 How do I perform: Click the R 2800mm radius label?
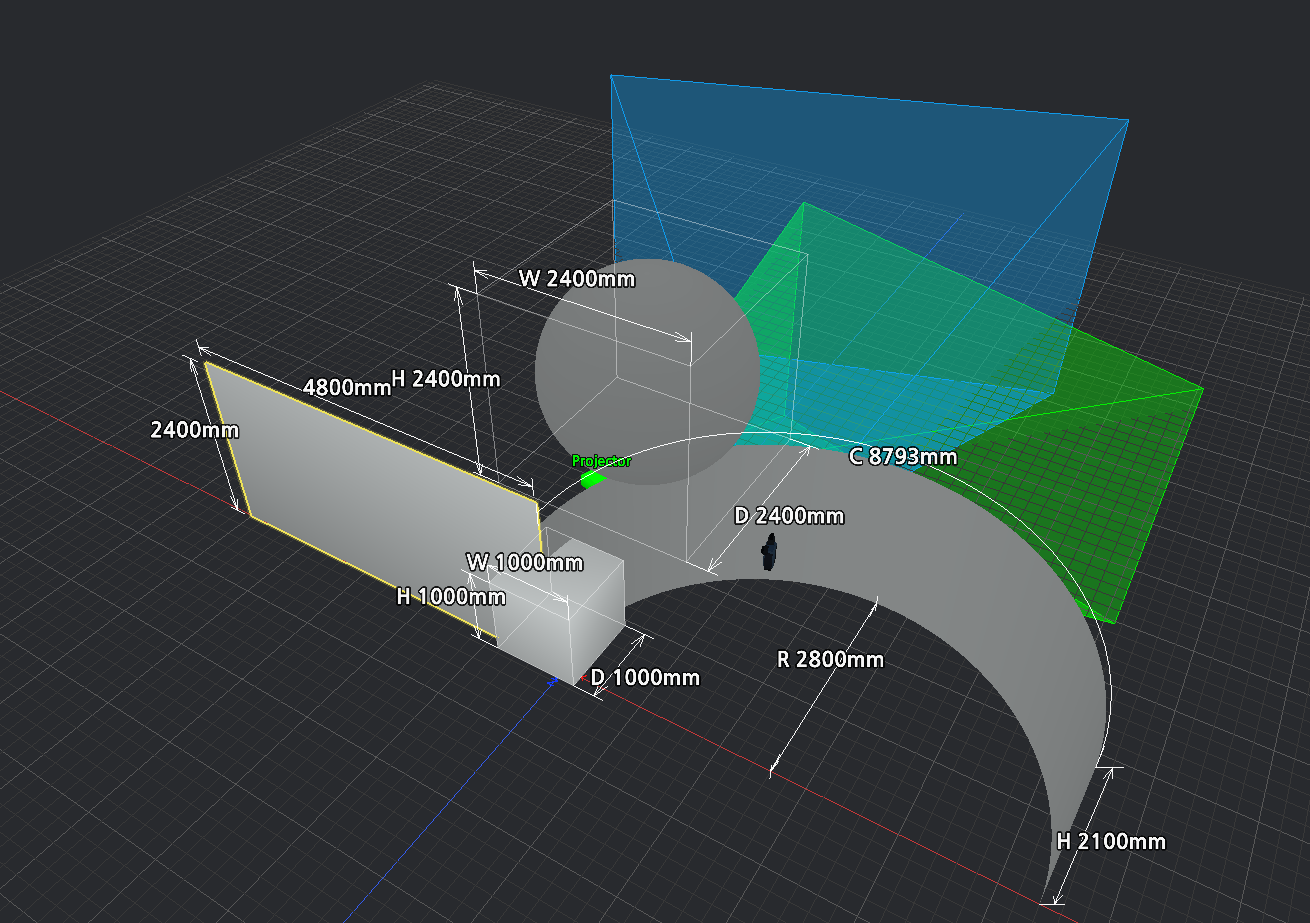pyautogui.click(x=830, y=659)
